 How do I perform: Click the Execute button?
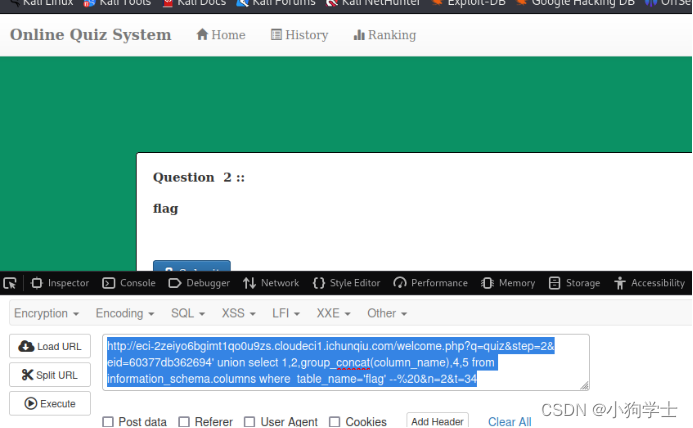tap(50, 404)
